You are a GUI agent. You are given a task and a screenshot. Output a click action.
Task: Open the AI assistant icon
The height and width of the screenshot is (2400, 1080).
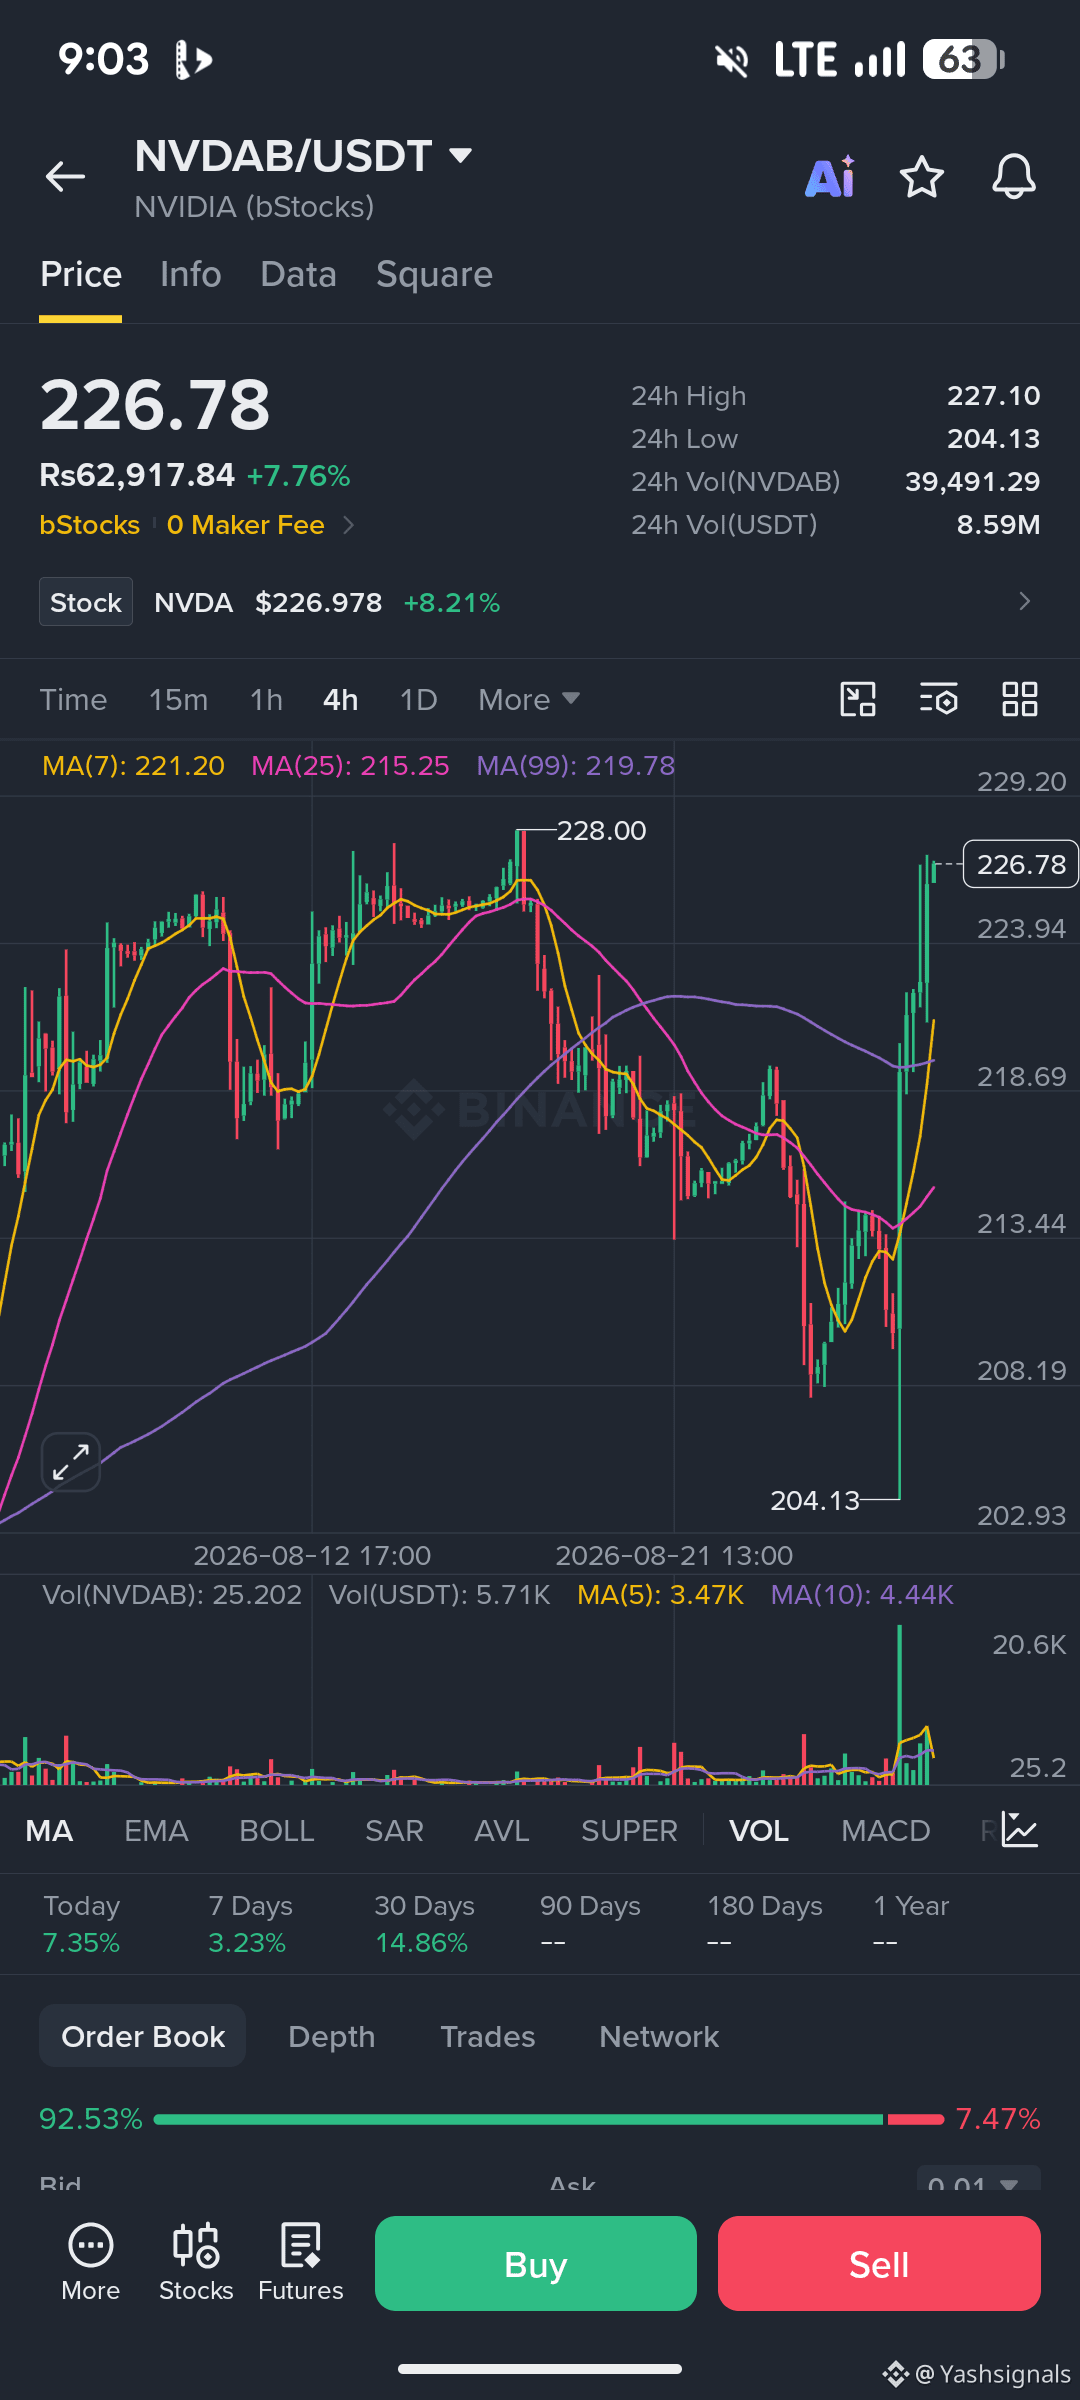(x=830, y=177)
